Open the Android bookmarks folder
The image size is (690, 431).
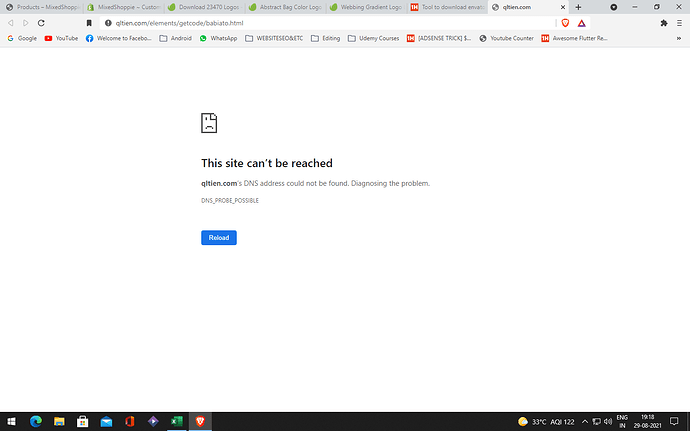pyautogui.click(x=176, y=38)
